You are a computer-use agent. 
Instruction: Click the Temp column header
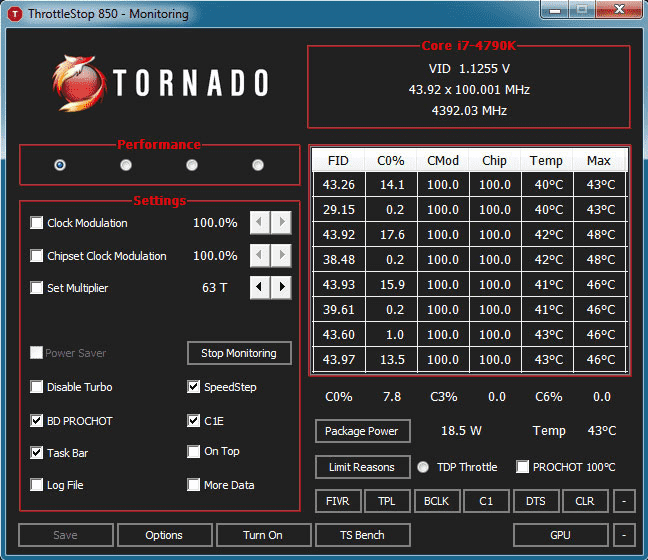click(546, 160)
